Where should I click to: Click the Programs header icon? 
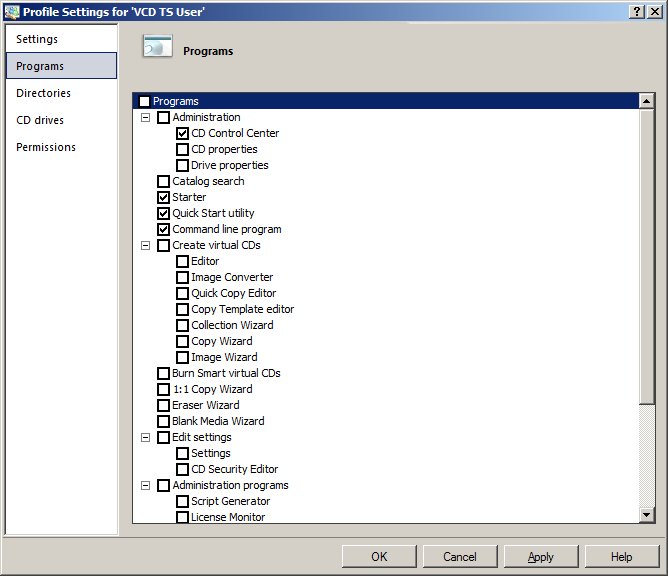(158, 47)
